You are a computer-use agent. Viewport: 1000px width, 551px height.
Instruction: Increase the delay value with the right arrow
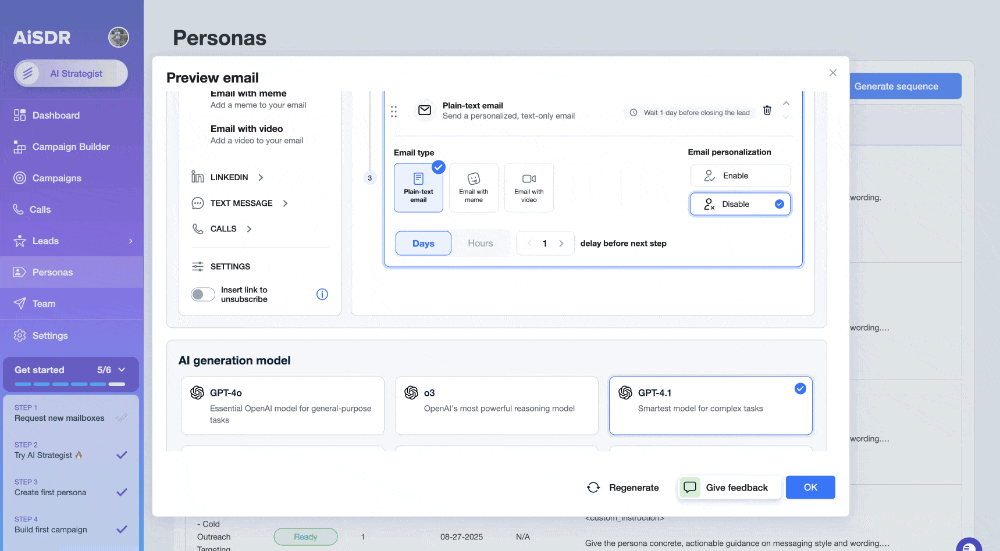(x=564, y=243)
